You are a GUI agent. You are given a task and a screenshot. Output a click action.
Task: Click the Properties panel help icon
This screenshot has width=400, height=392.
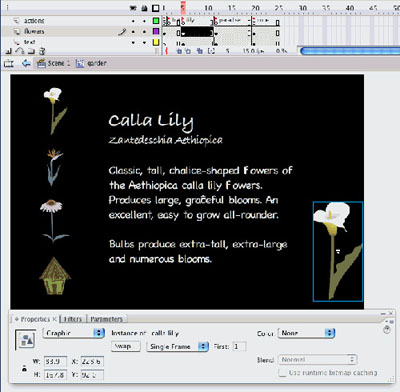pos(387,330)
